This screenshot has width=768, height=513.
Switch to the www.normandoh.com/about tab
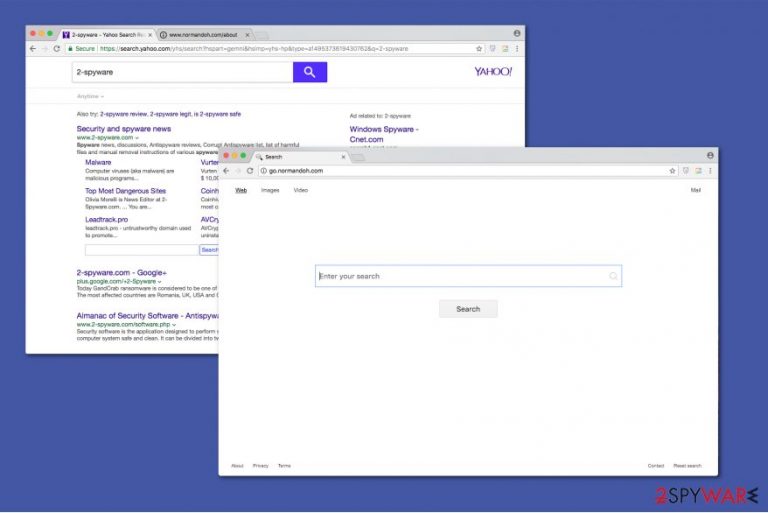[x=203, y=35]
